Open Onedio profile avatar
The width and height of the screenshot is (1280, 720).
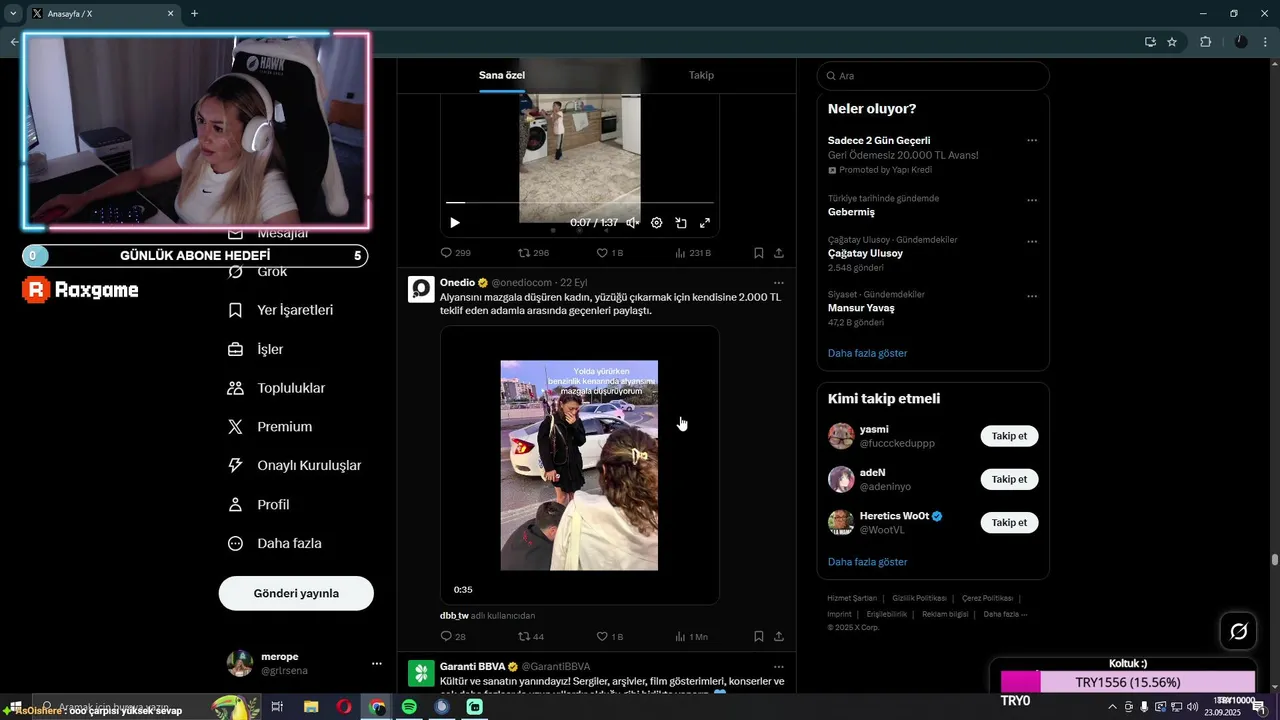[x=421, y=289]
